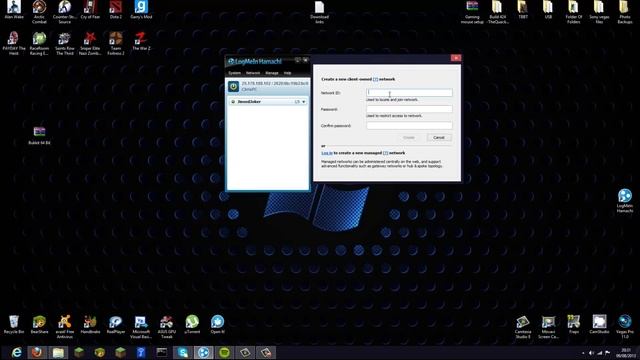Open the Gaming mouse setup desktop icon
The image size is (640, 360).
tap(472, 11)
